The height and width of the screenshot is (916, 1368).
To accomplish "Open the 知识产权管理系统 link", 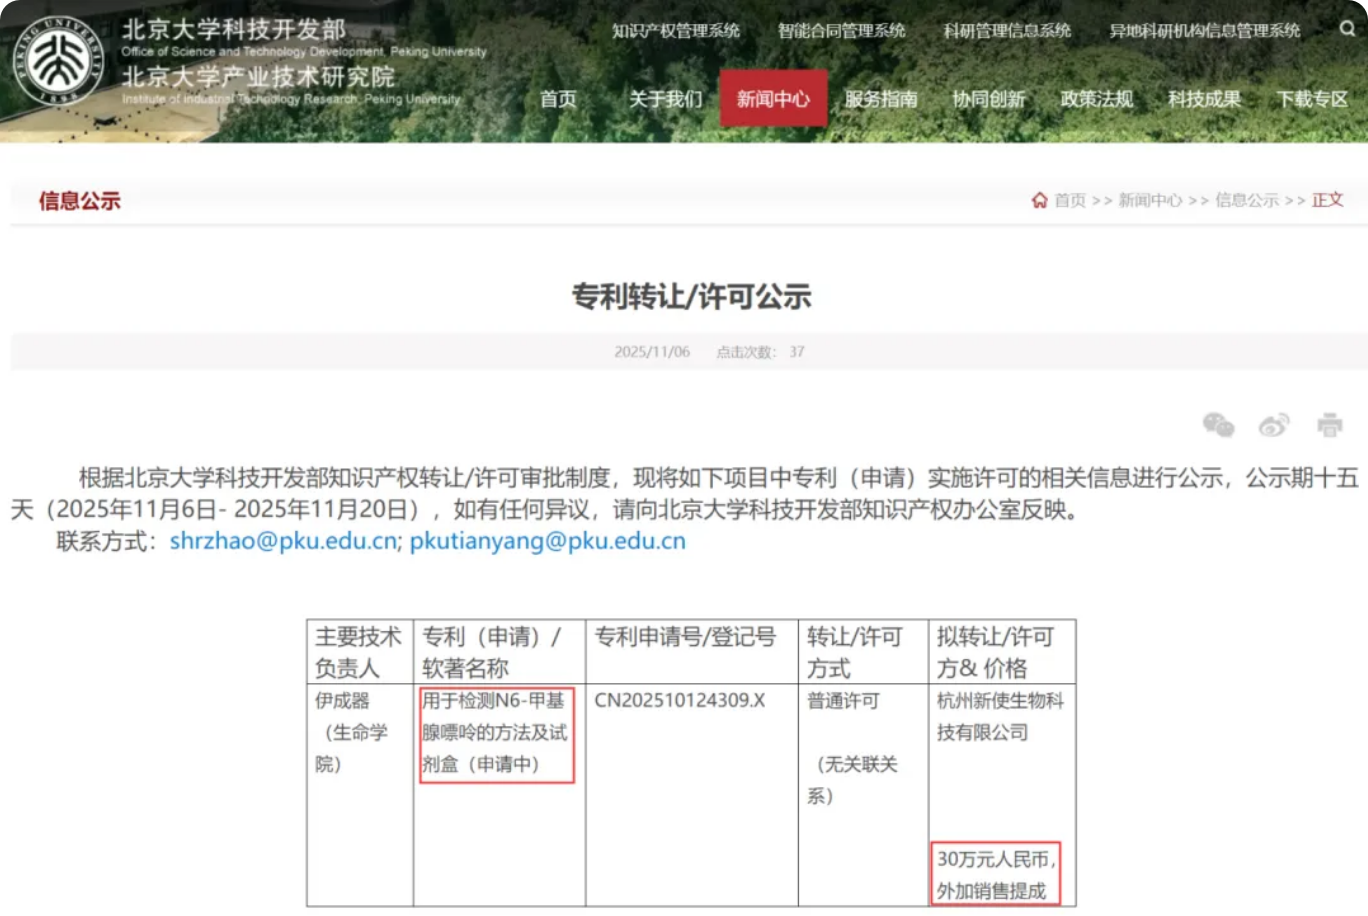I will click(x=676, y=31).
